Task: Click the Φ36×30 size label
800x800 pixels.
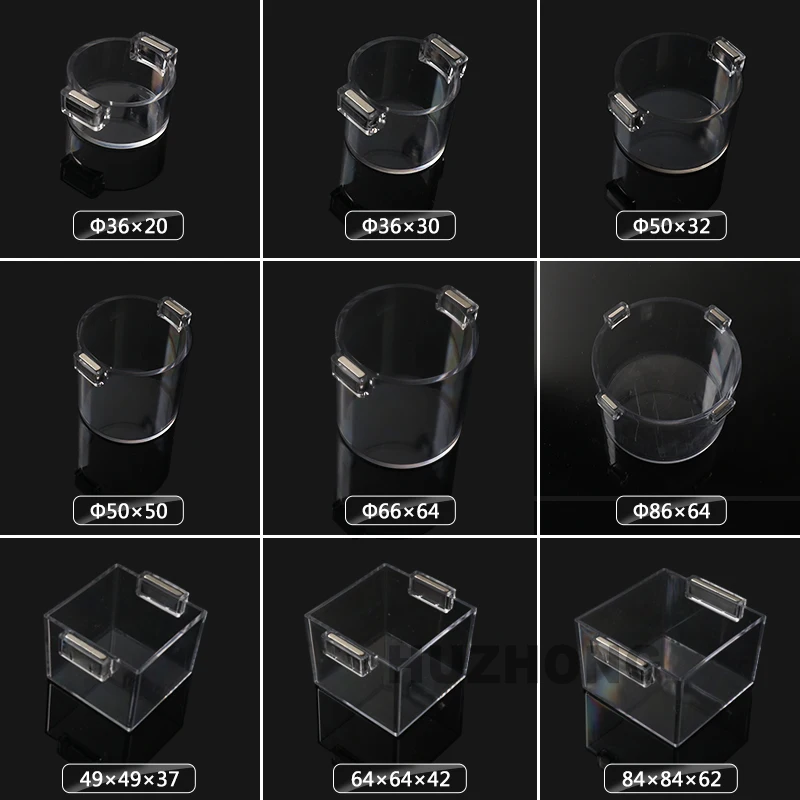Action: [x=401, y=226]
